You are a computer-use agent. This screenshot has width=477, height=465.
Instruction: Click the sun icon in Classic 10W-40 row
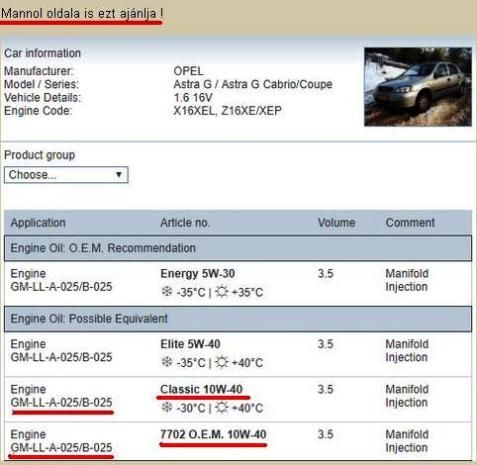point(222,407)
